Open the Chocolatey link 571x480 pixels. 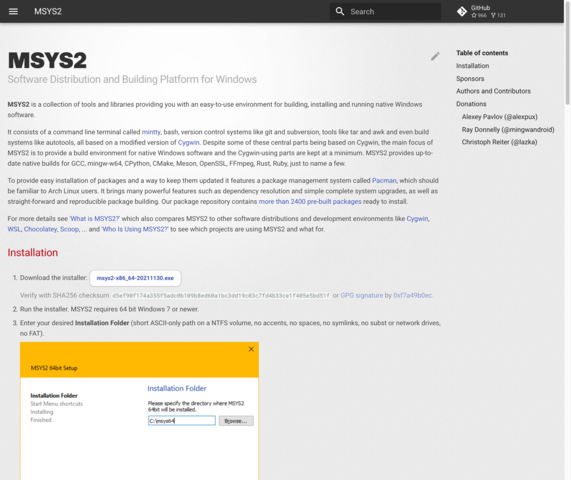(x=40, y=229)
